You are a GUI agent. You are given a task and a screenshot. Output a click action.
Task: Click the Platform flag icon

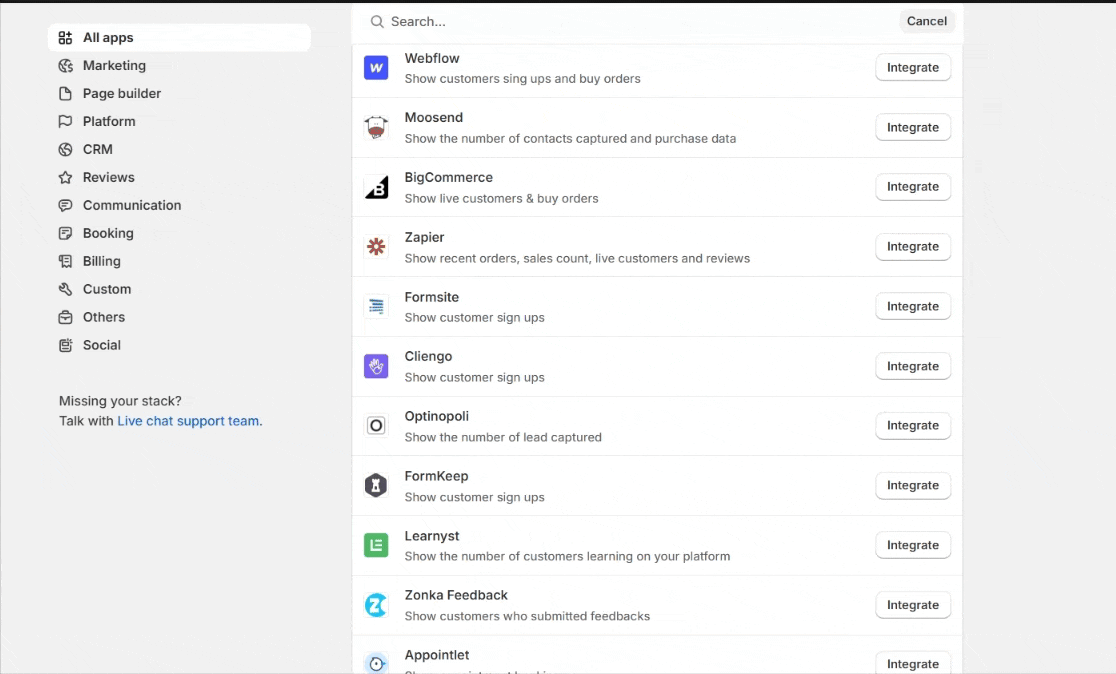tap(65, 121)
